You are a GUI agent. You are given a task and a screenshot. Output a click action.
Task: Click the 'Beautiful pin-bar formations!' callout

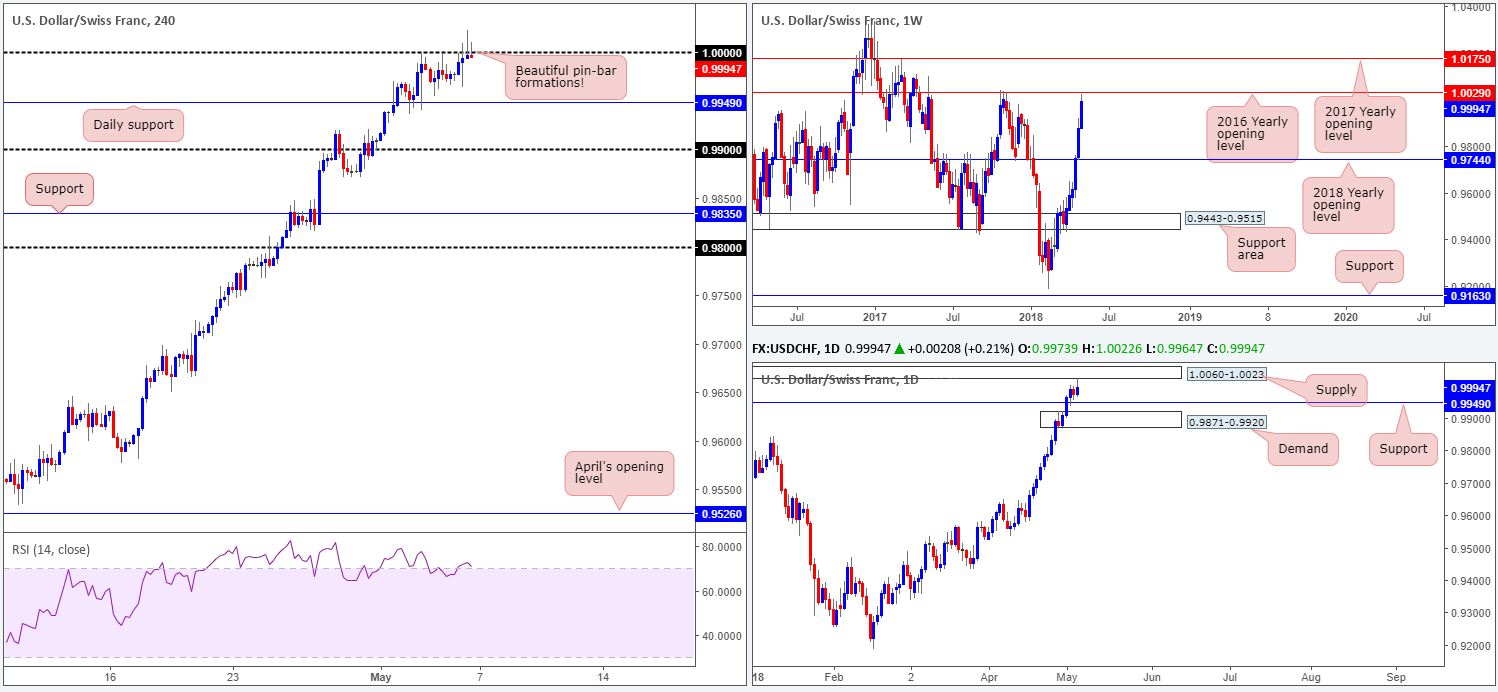pyautogui.click(x=565, y=76)
